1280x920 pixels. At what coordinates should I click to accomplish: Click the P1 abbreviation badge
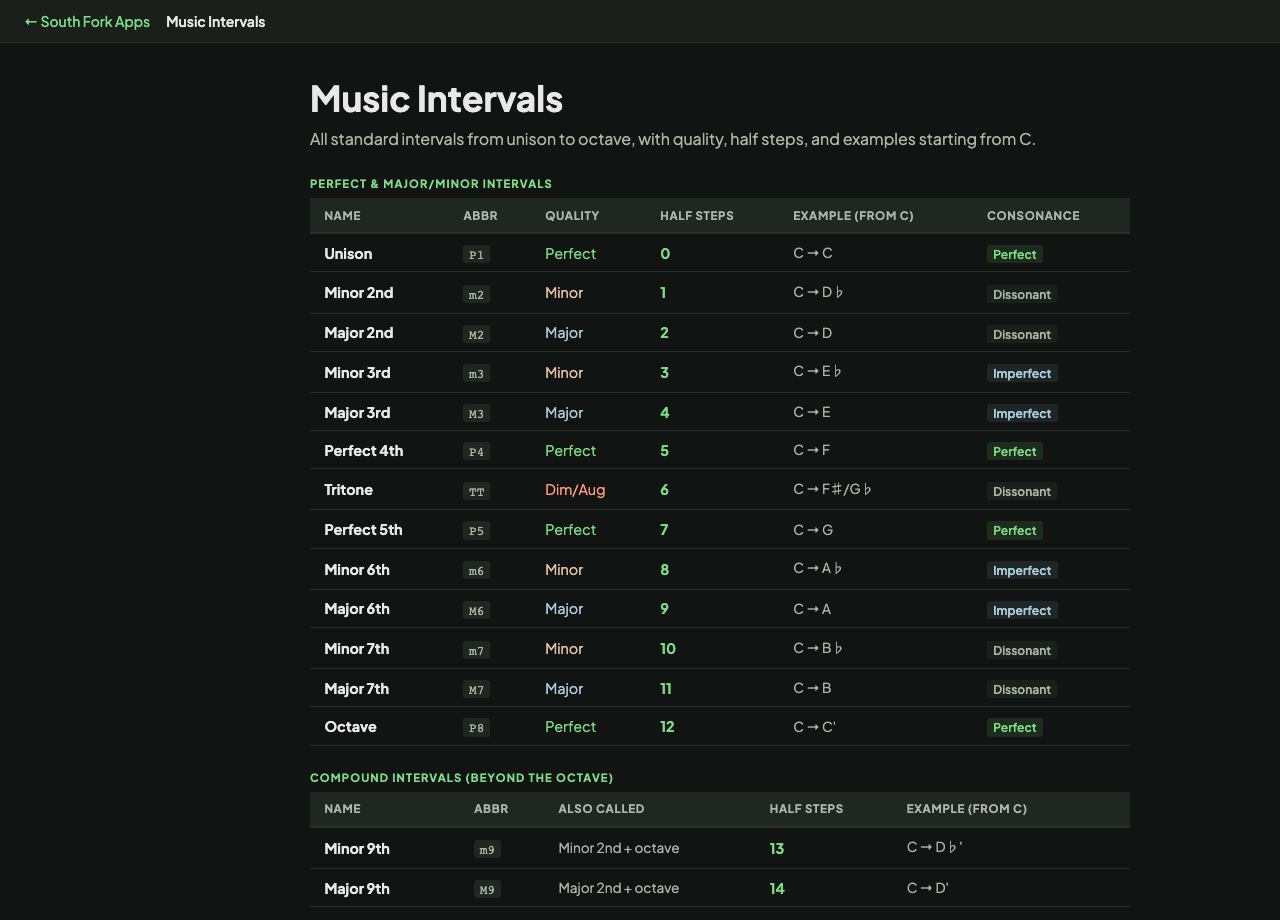click(476, 255)
